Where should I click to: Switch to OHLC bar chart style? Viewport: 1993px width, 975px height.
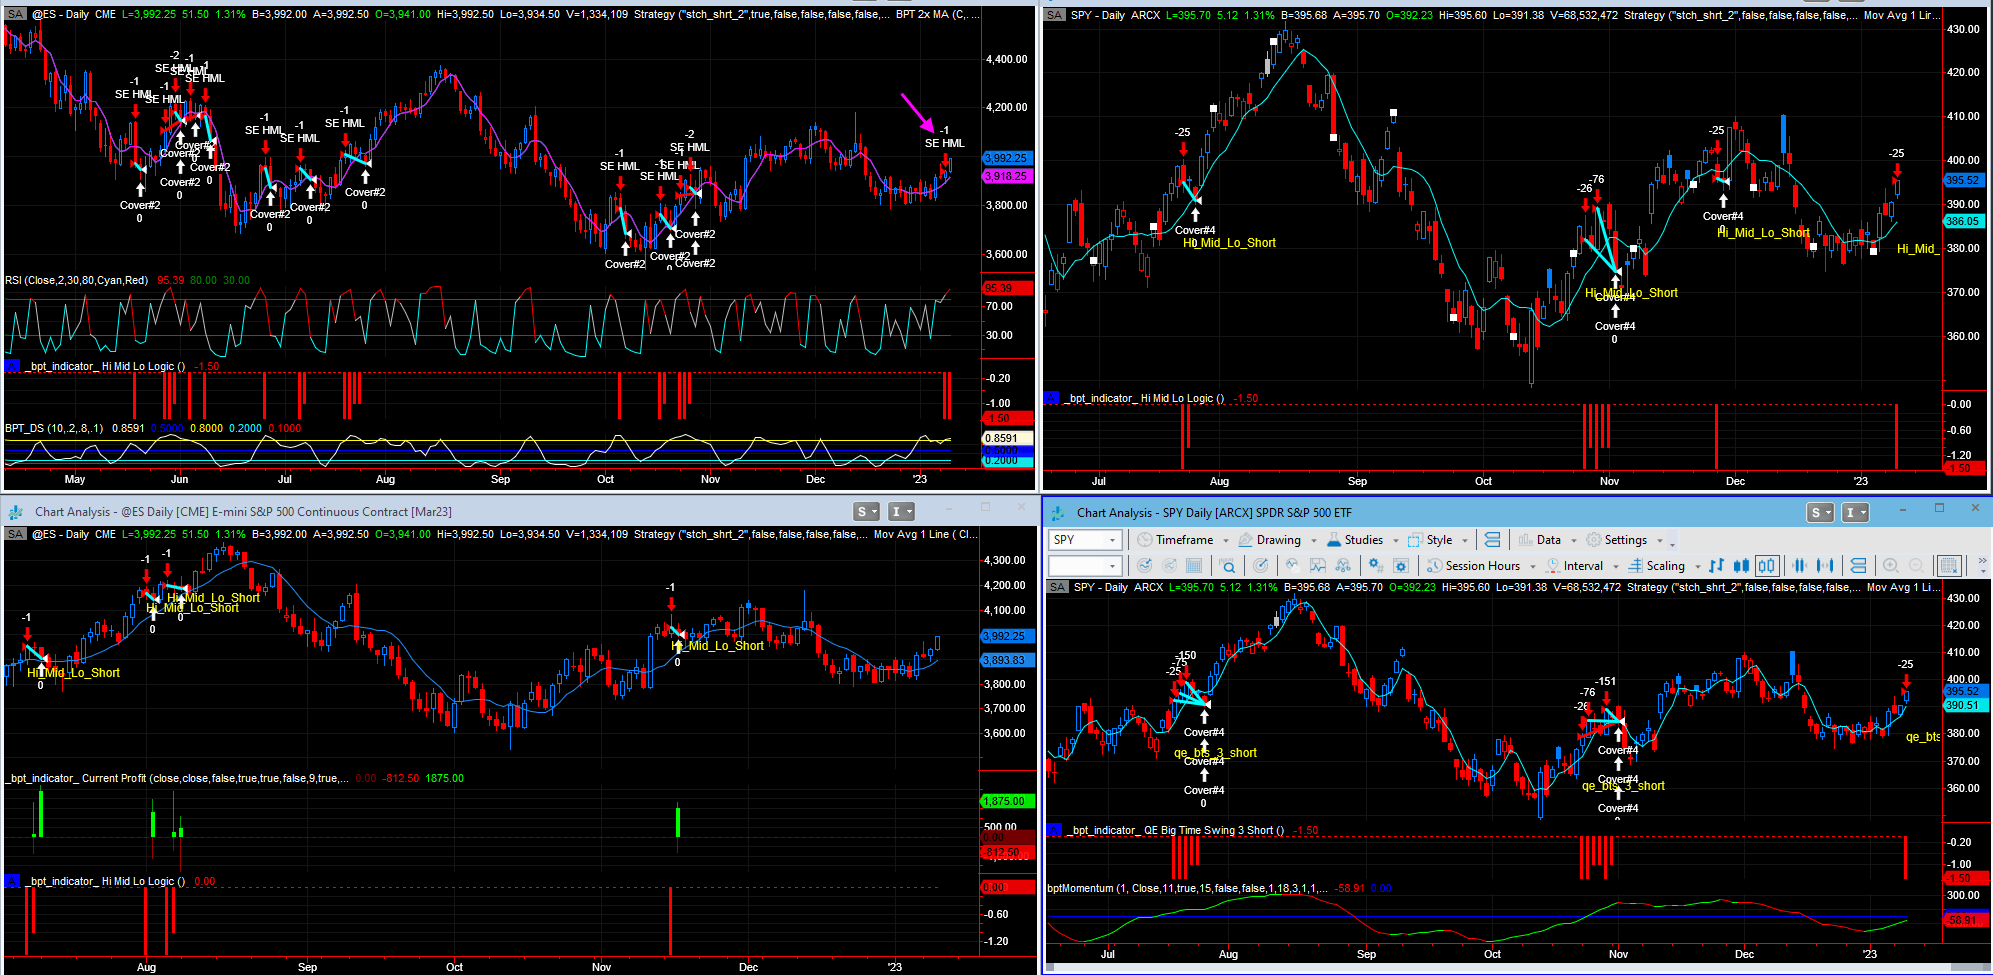1716,566
